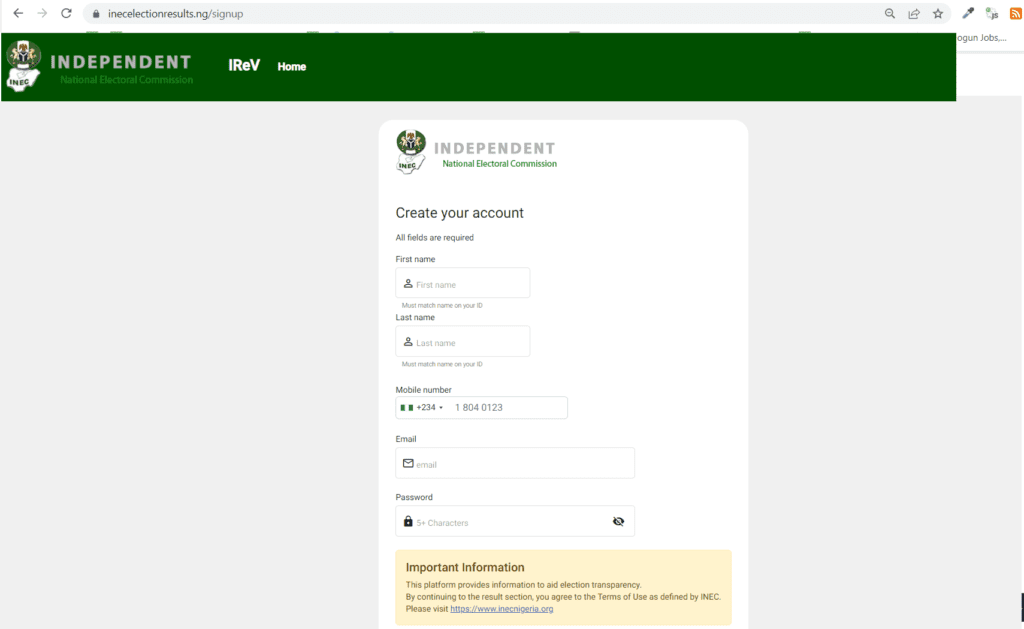Image resolution: width=1024 pixels, height=629 pixels.
Task: Click the address bar URL
Action: (176, 14)
